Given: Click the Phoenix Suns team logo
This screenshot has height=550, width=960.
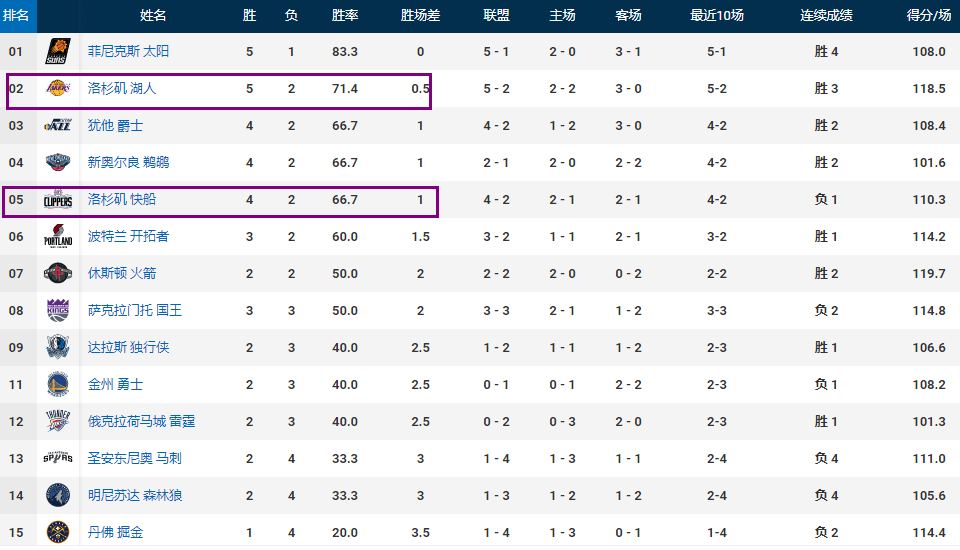Looking at the screenshot, I should (58, 51).
